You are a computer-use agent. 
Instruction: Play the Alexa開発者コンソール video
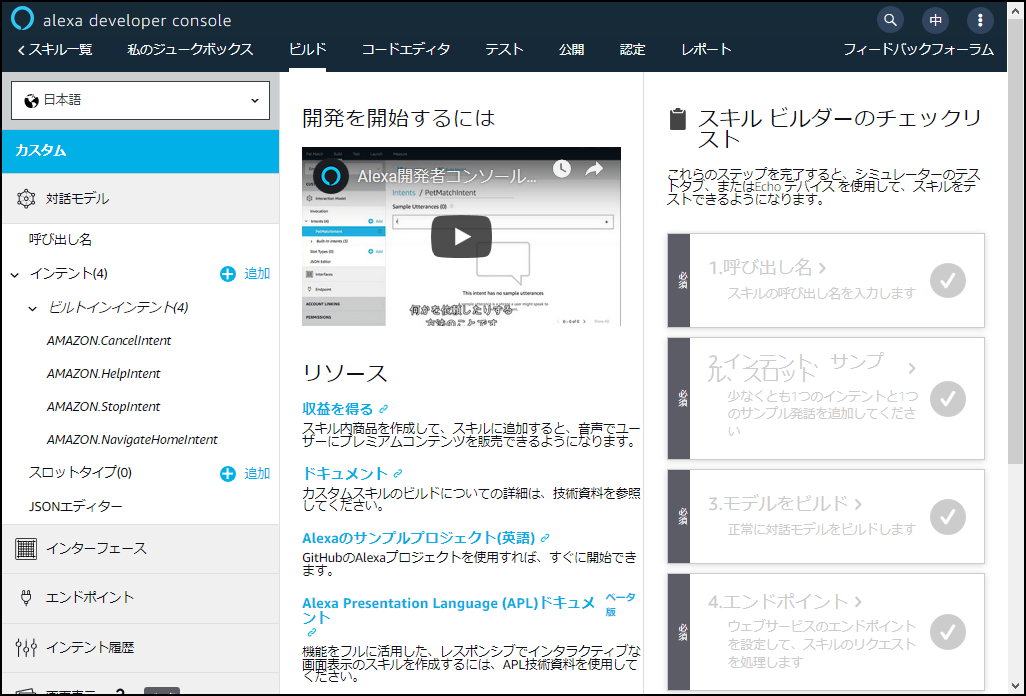[x=461, y=236]
